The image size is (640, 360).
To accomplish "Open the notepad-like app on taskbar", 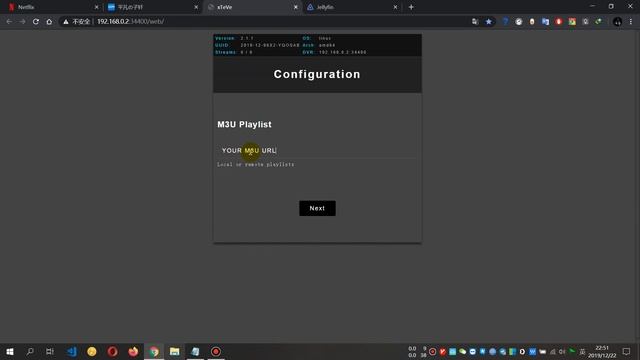I will click(195, 351).
